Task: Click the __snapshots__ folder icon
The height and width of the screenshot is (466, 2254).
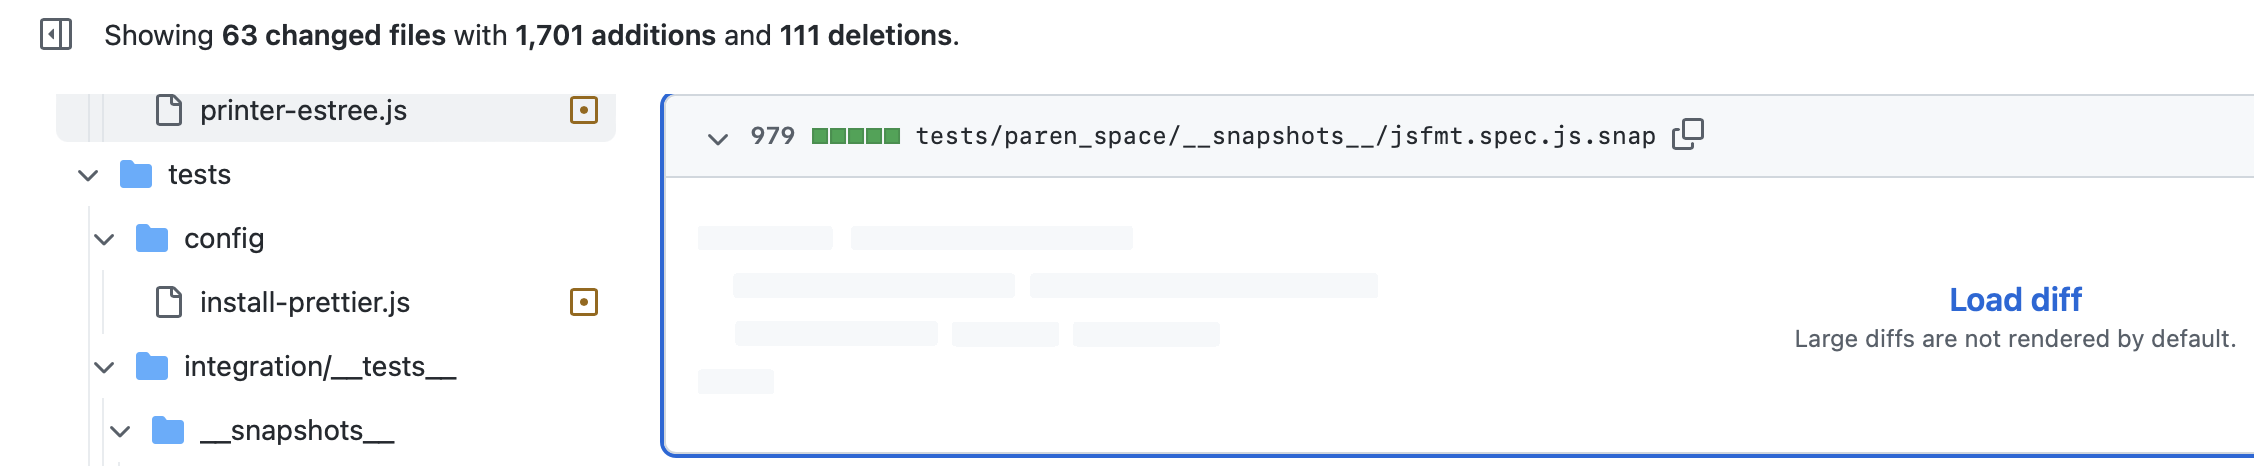Action: pos(168,431)
